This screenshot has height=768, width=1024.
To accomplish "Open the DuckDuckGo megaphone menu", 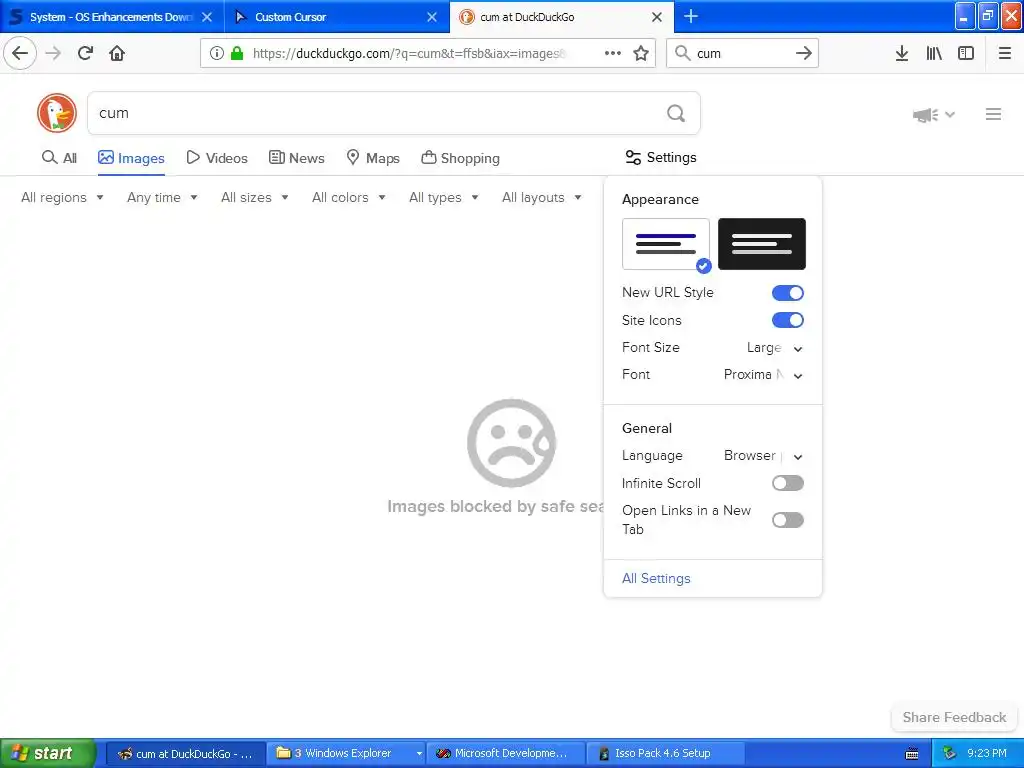I will tap(933, 115).
